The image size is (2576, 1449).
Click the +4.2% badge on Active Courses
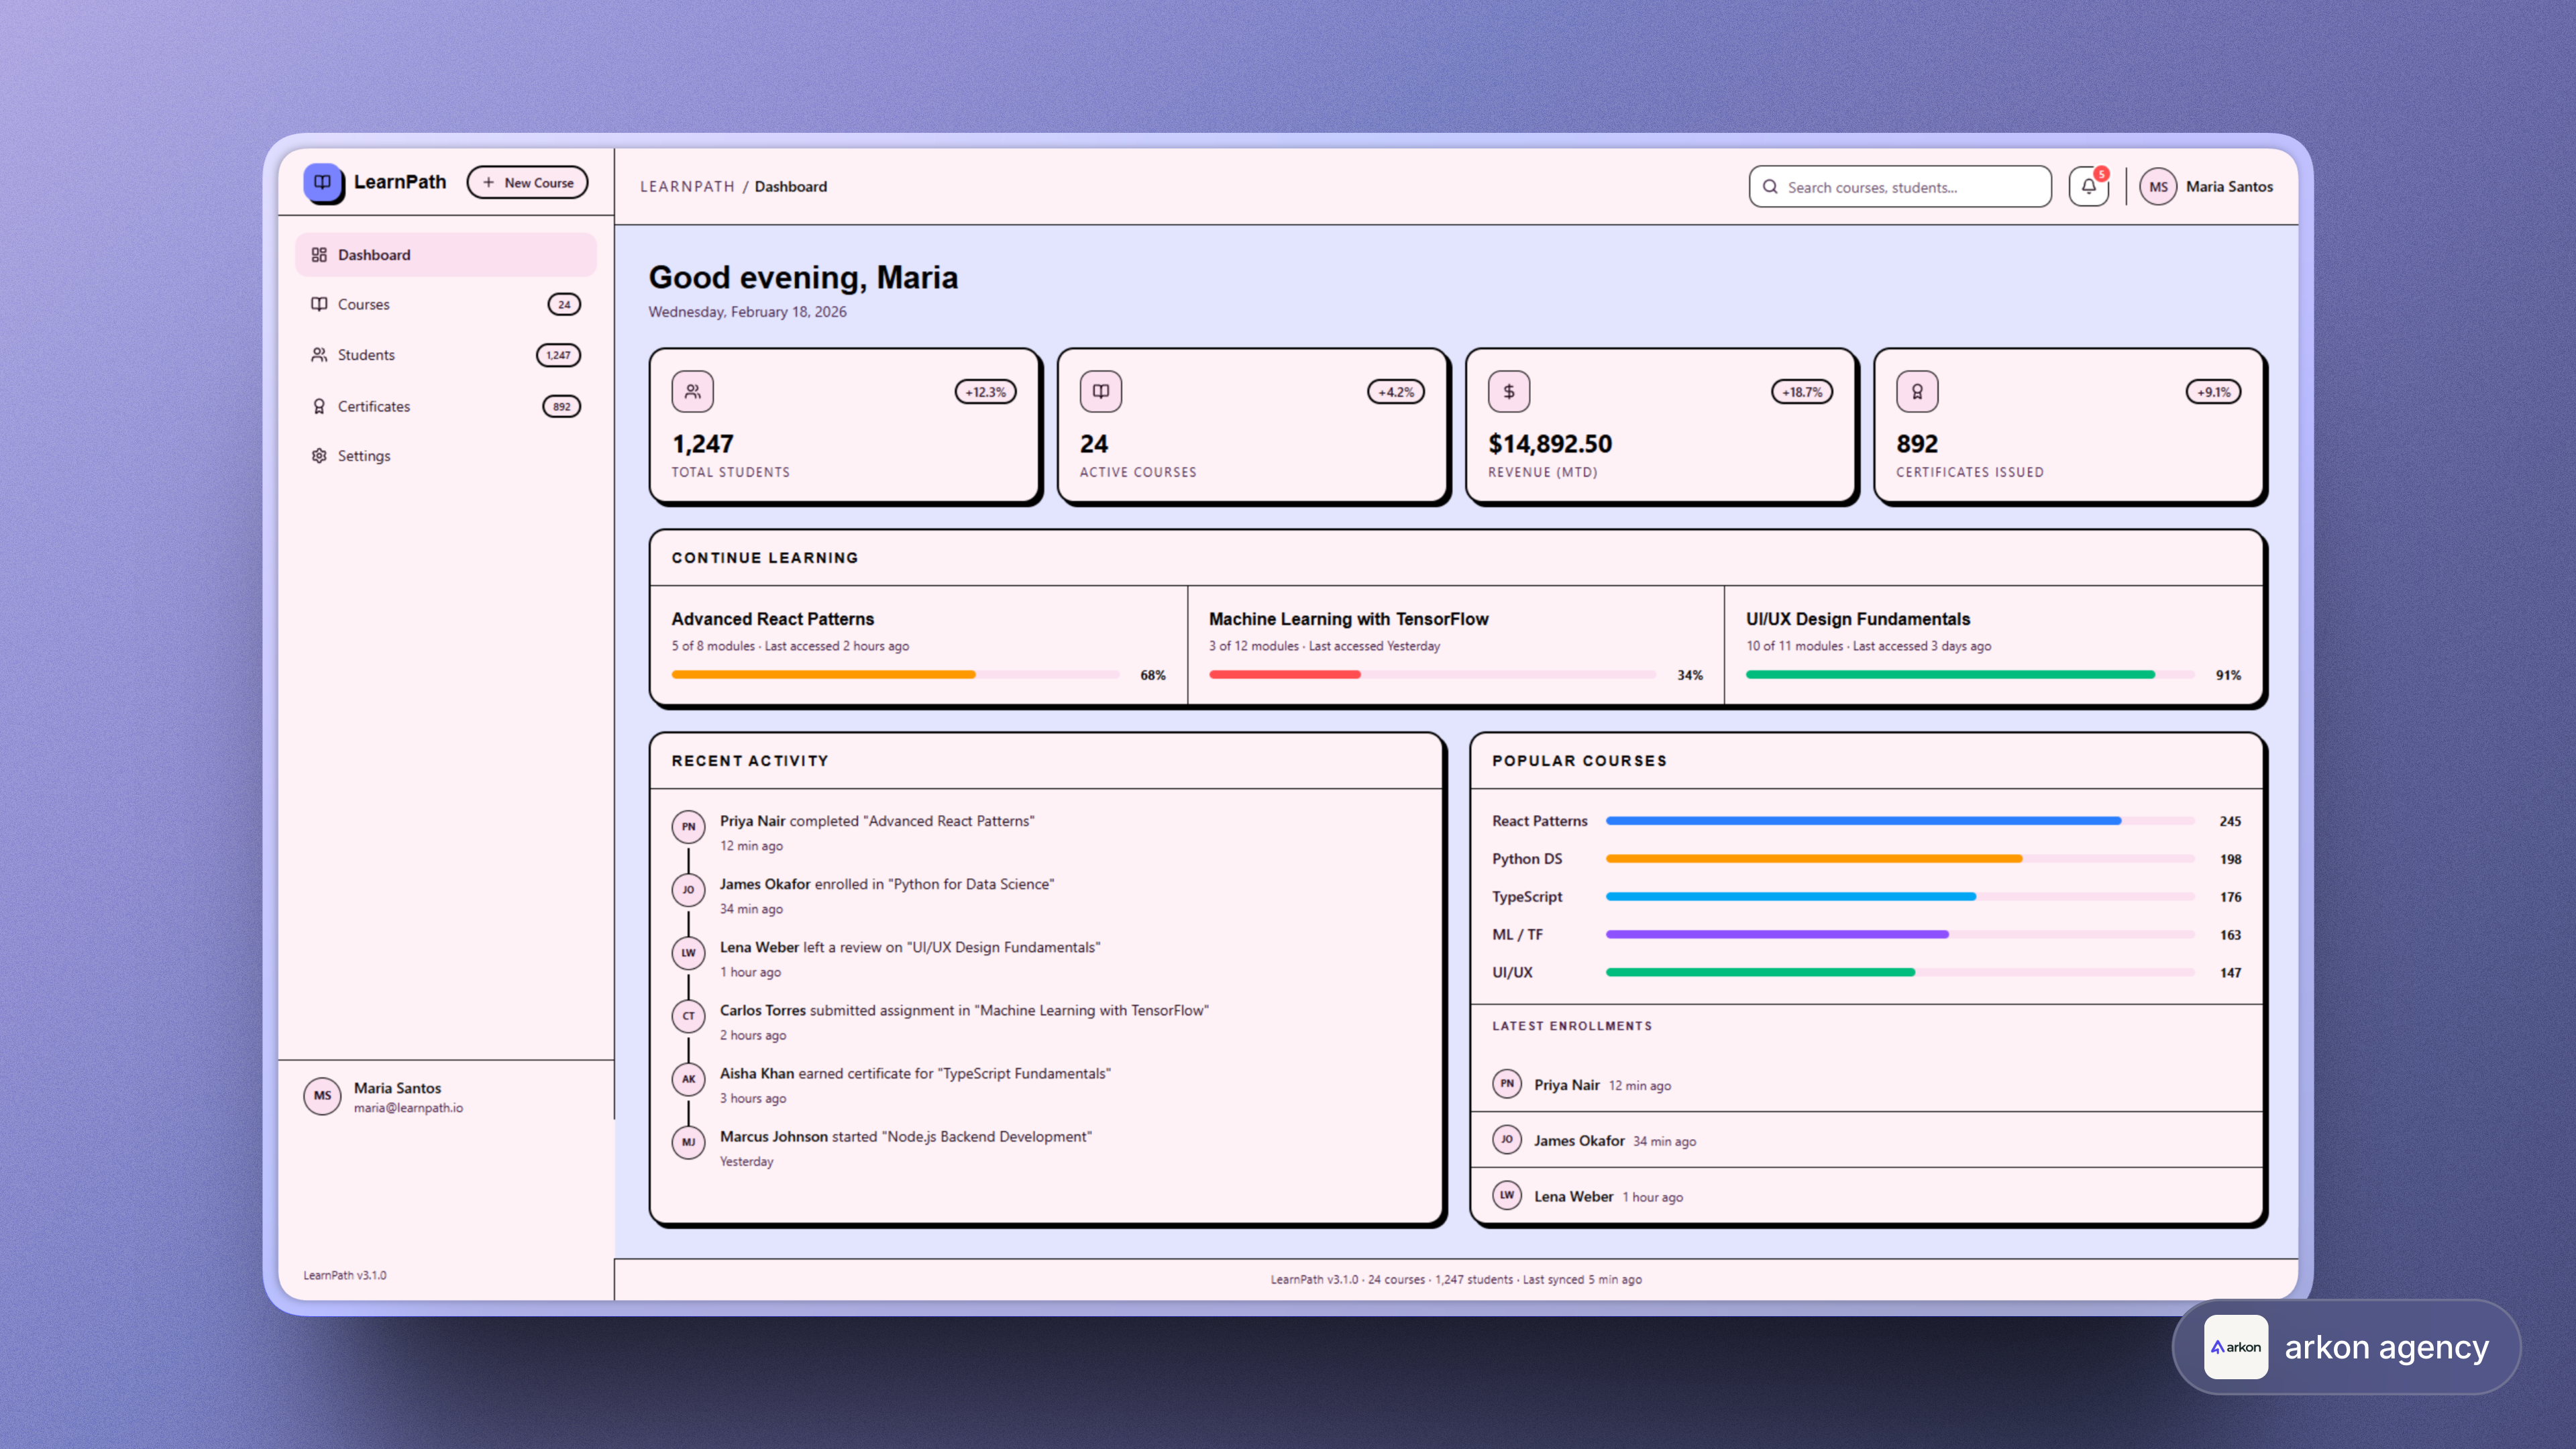pyautogui.click(x=1396, y=392)
